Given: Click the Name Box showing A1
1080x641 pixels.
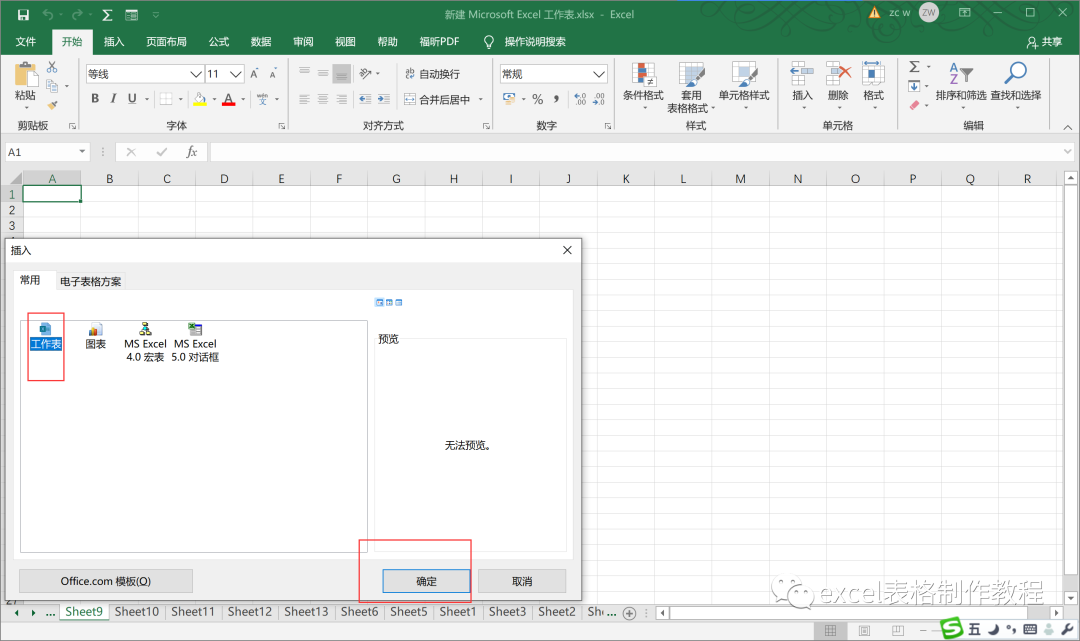Looking at the screenshot, I should coord(40,151).
